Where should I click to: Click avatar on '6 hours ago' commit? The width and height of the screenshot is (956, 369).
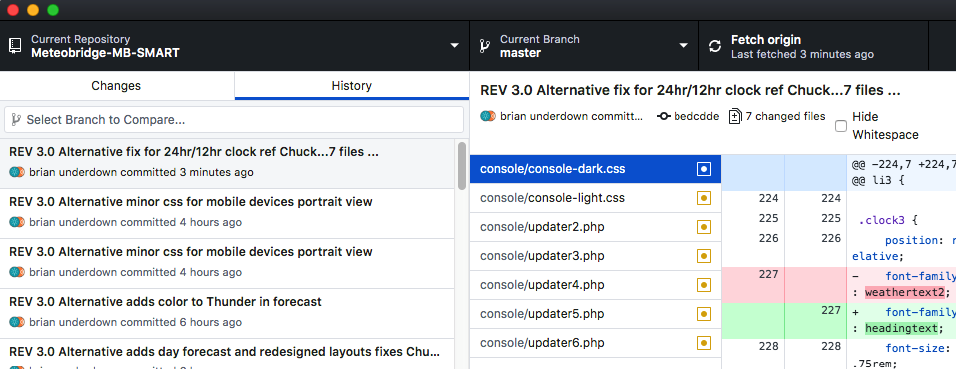coord(16,322)
